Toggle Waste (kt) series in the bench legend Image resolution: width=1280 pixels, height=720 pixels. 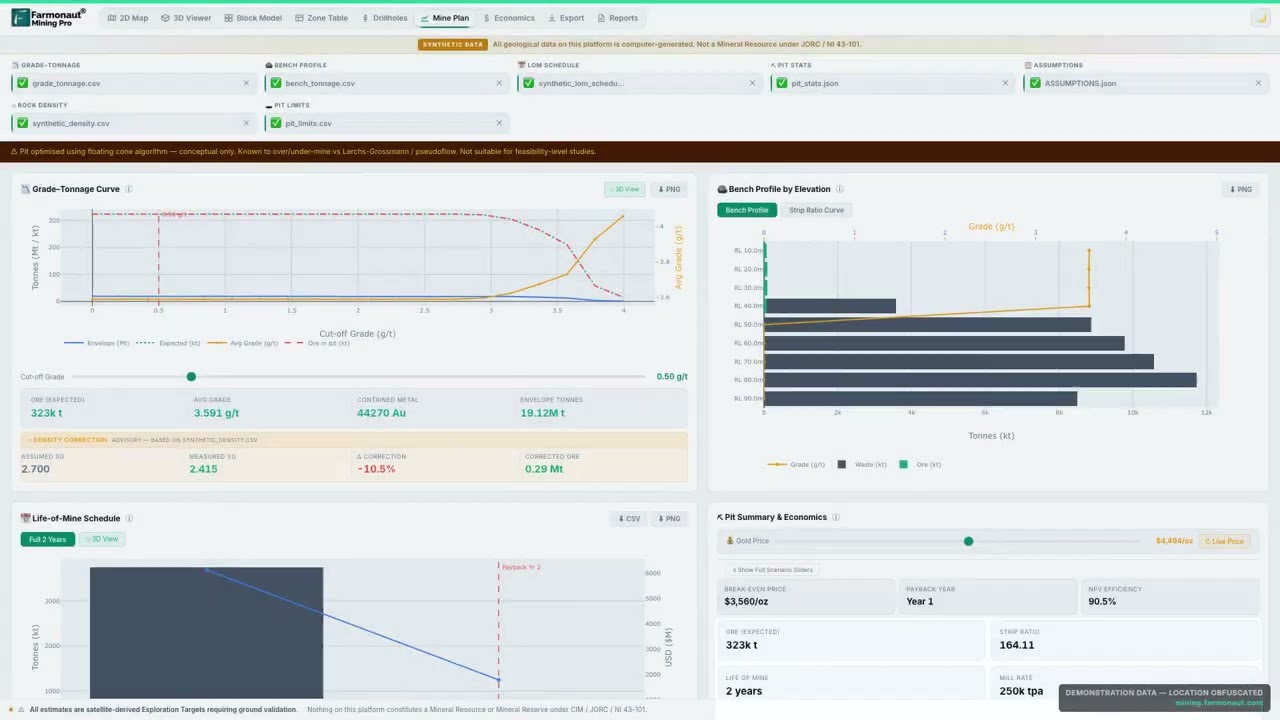pos(861,464)
